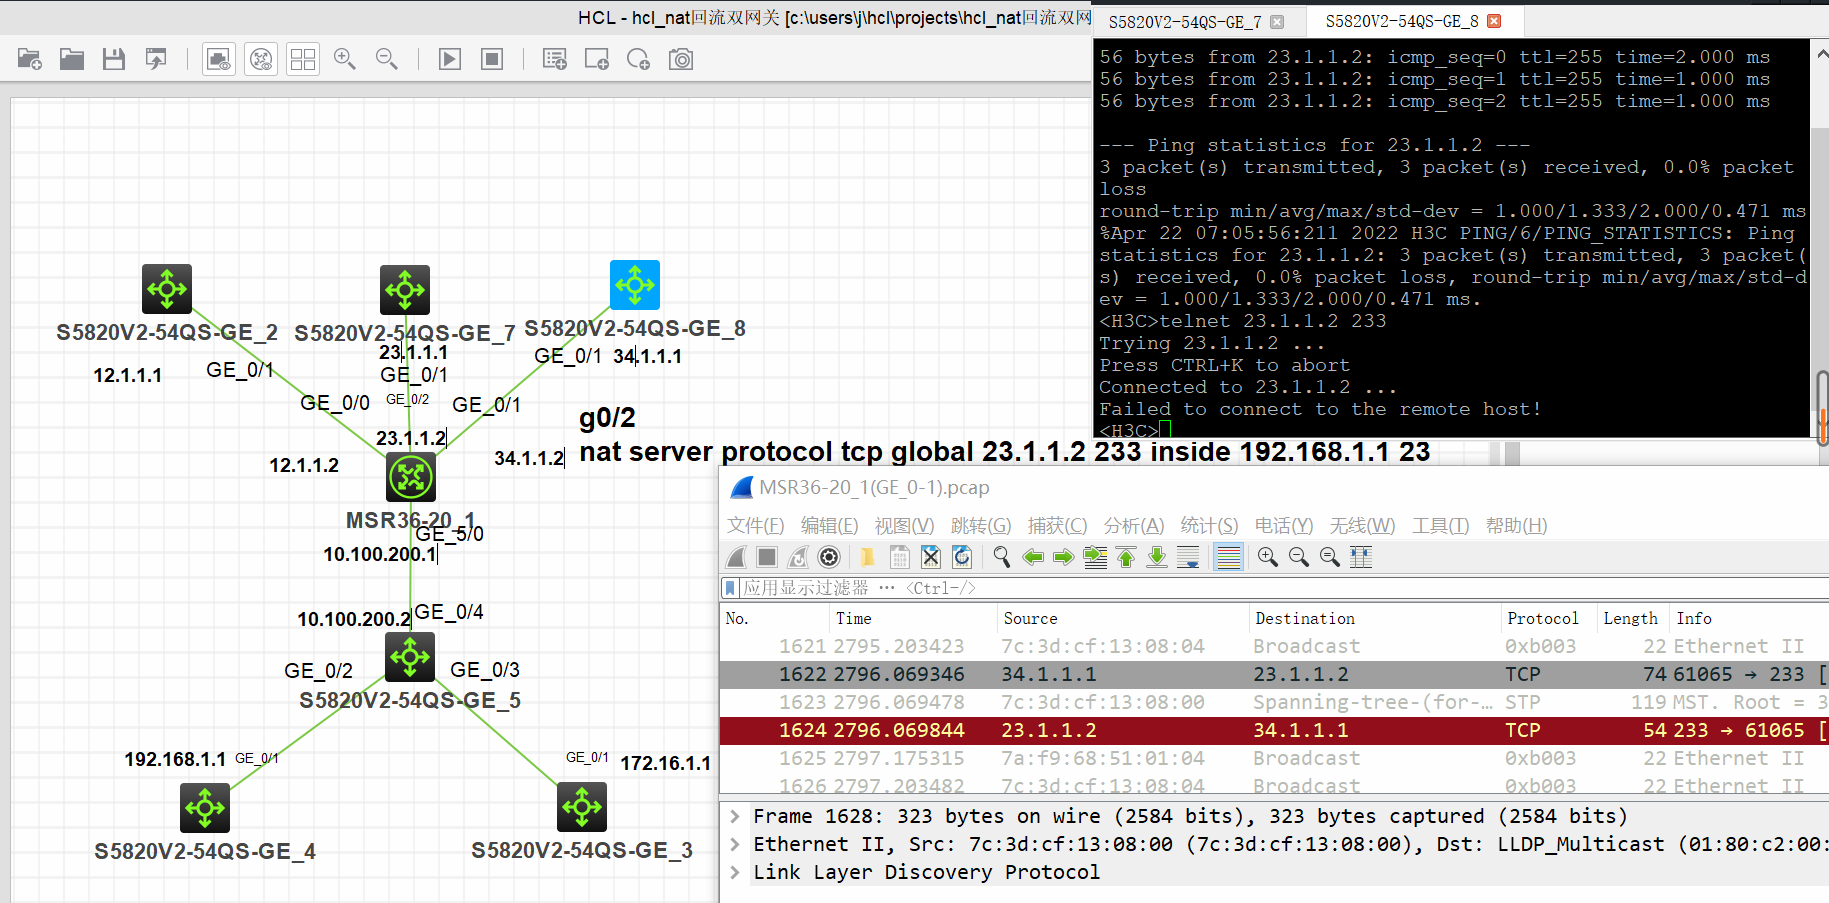
Task: Expand the Link Layer Discovery Protocol row
Action: (x=735, y=872)
